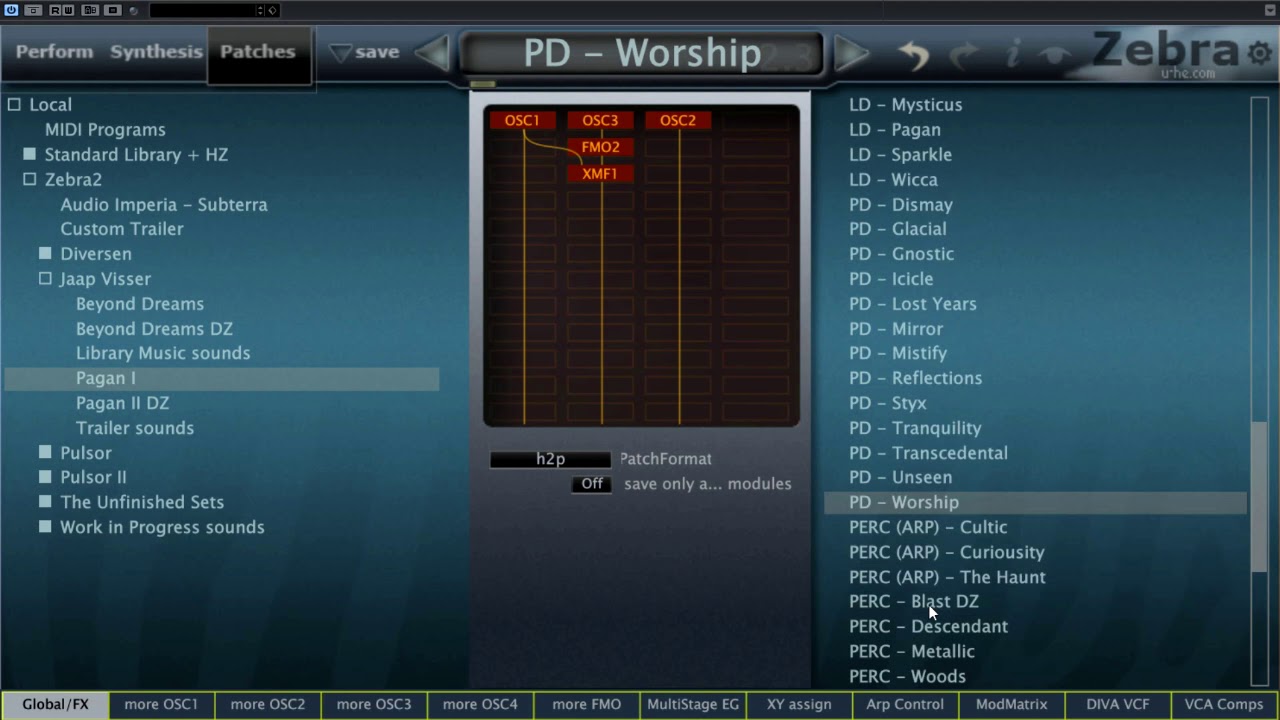Load the next patch with right arrow
The image size is (1280, 720).
pyautogui.click(x=850, y=53)
